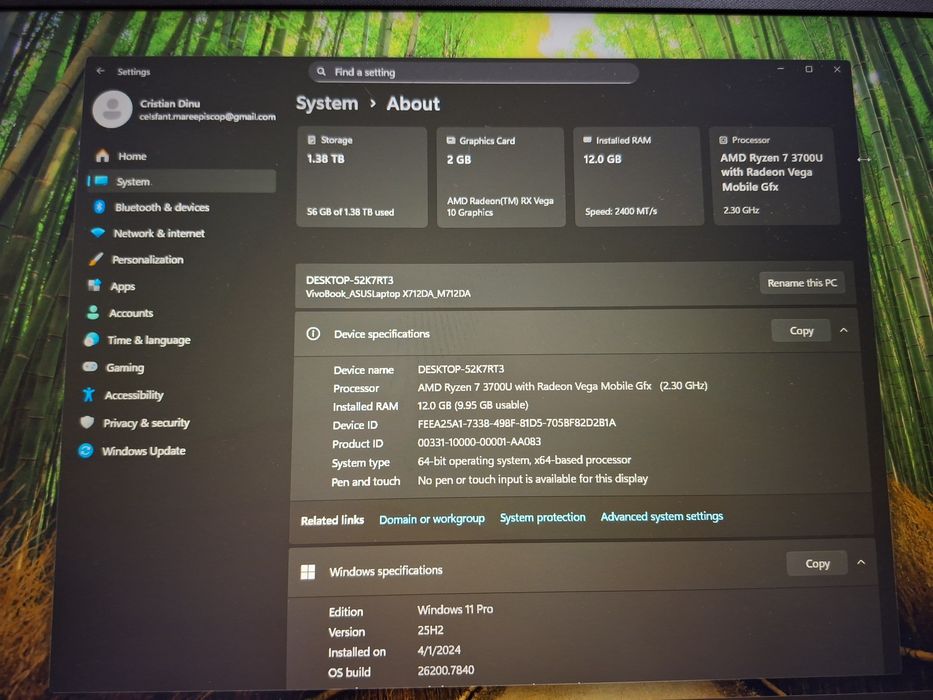This screenshot has height=700, width=933.
Task: Click the Bluetooth & devices icon
Action: [x=99, y=207]
